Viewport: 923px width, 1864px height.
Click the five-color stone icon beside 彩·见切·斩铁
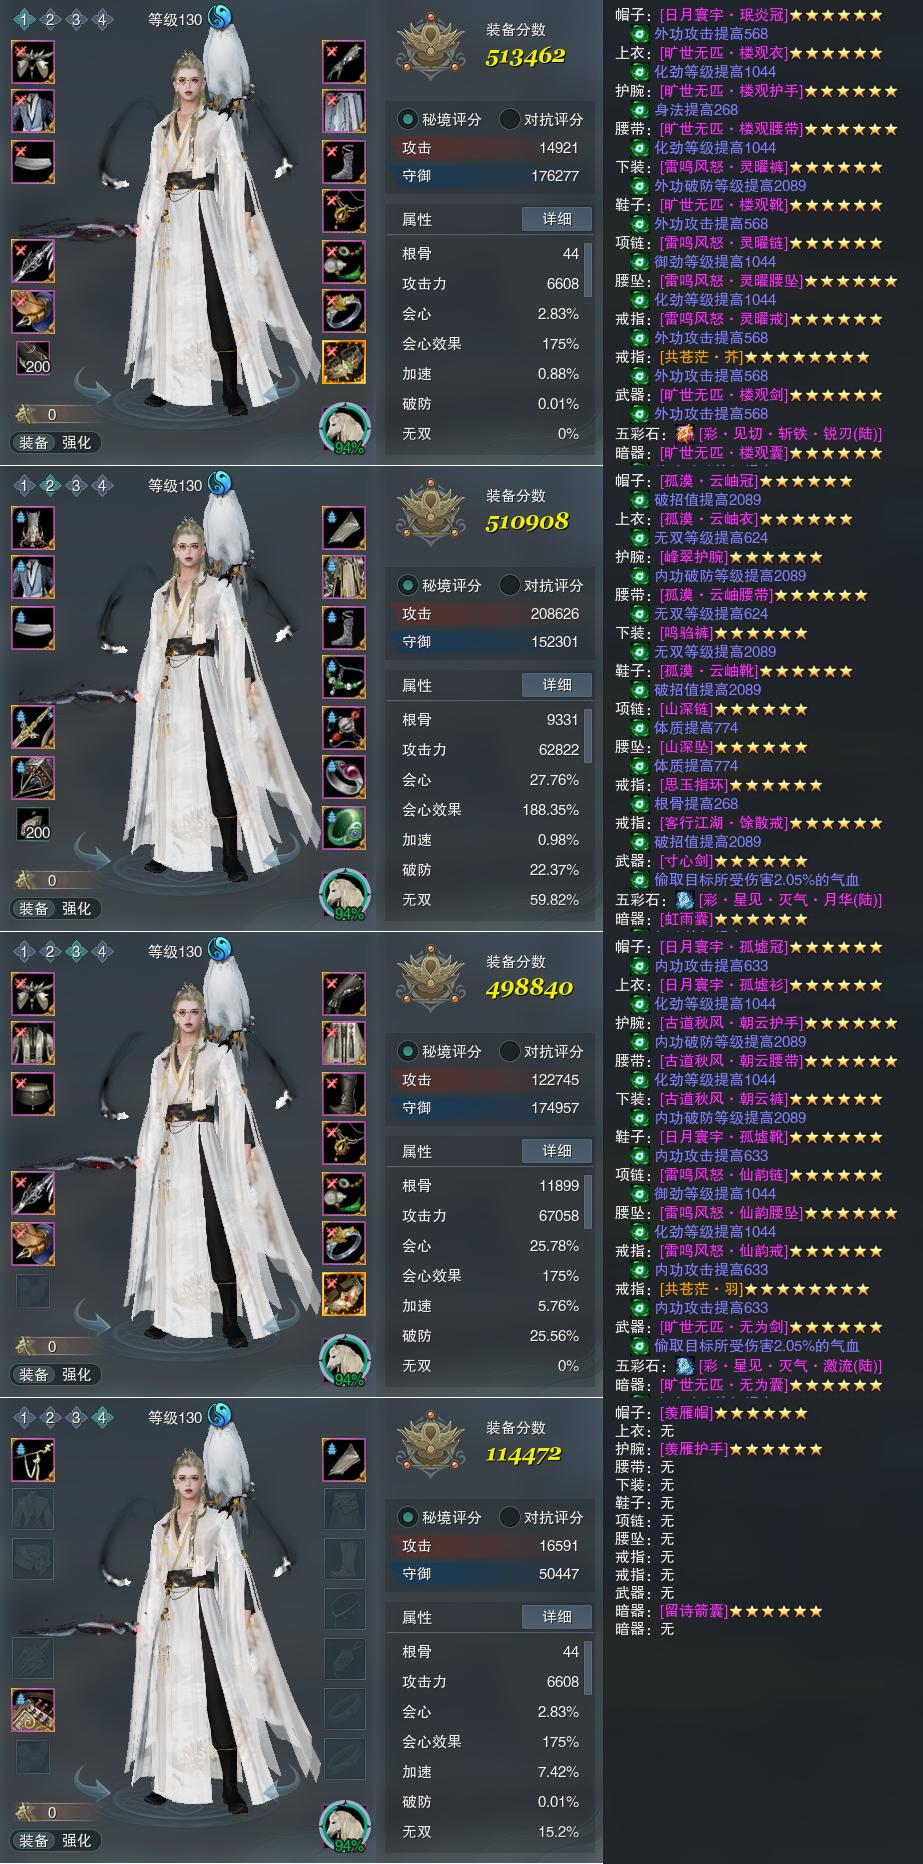(x=685, y=434)
